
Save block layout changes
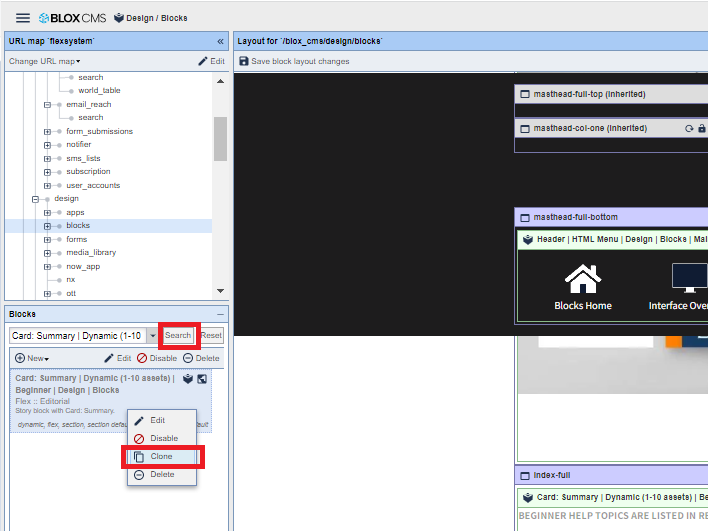tap(294, 61)
